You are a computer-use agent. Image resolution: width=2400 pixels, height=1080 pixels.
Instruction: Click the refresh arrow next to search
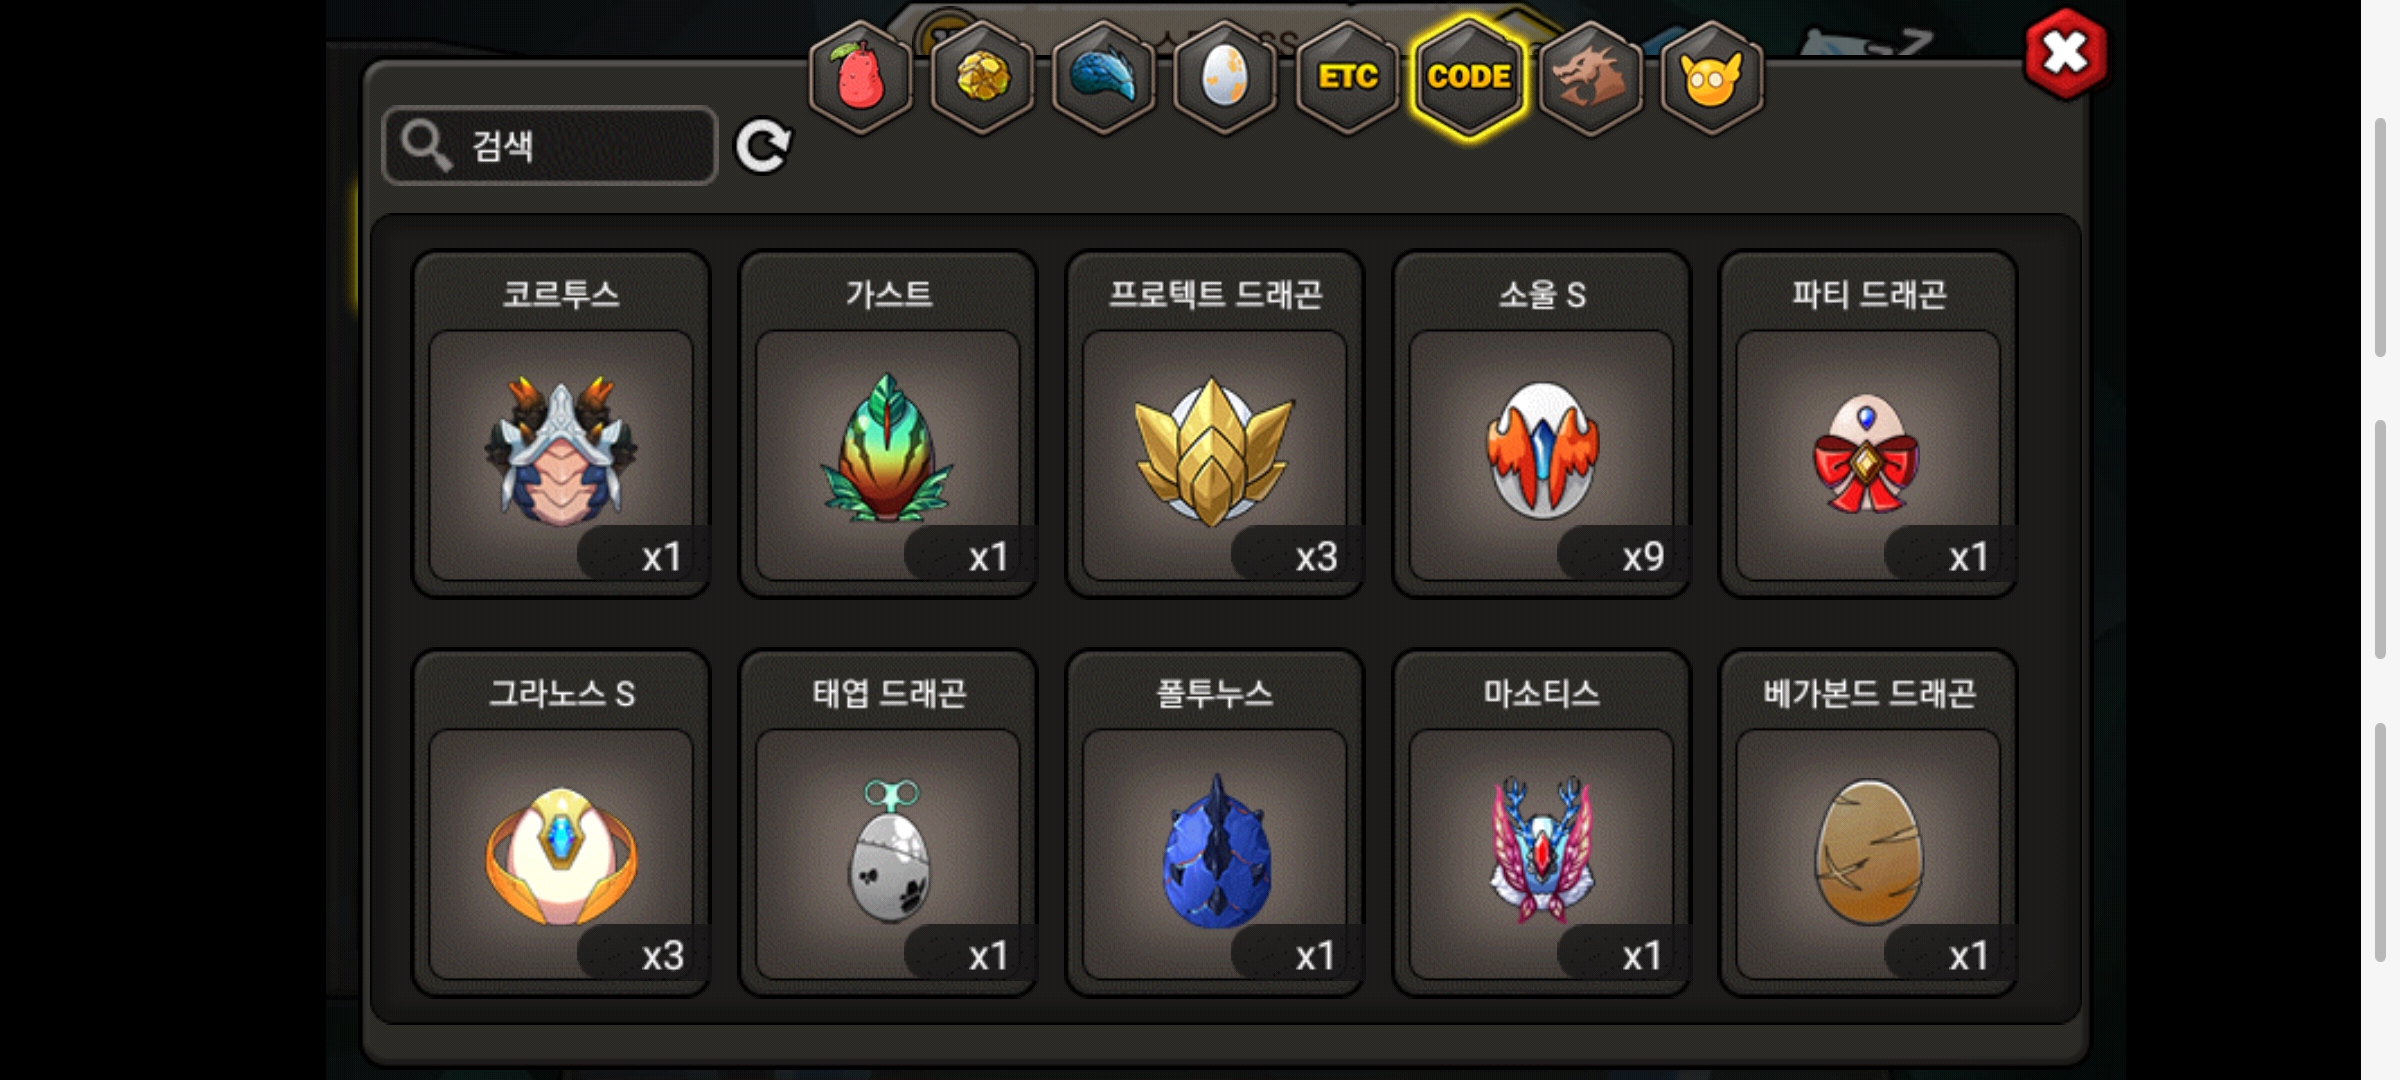(x=763, y=147)
